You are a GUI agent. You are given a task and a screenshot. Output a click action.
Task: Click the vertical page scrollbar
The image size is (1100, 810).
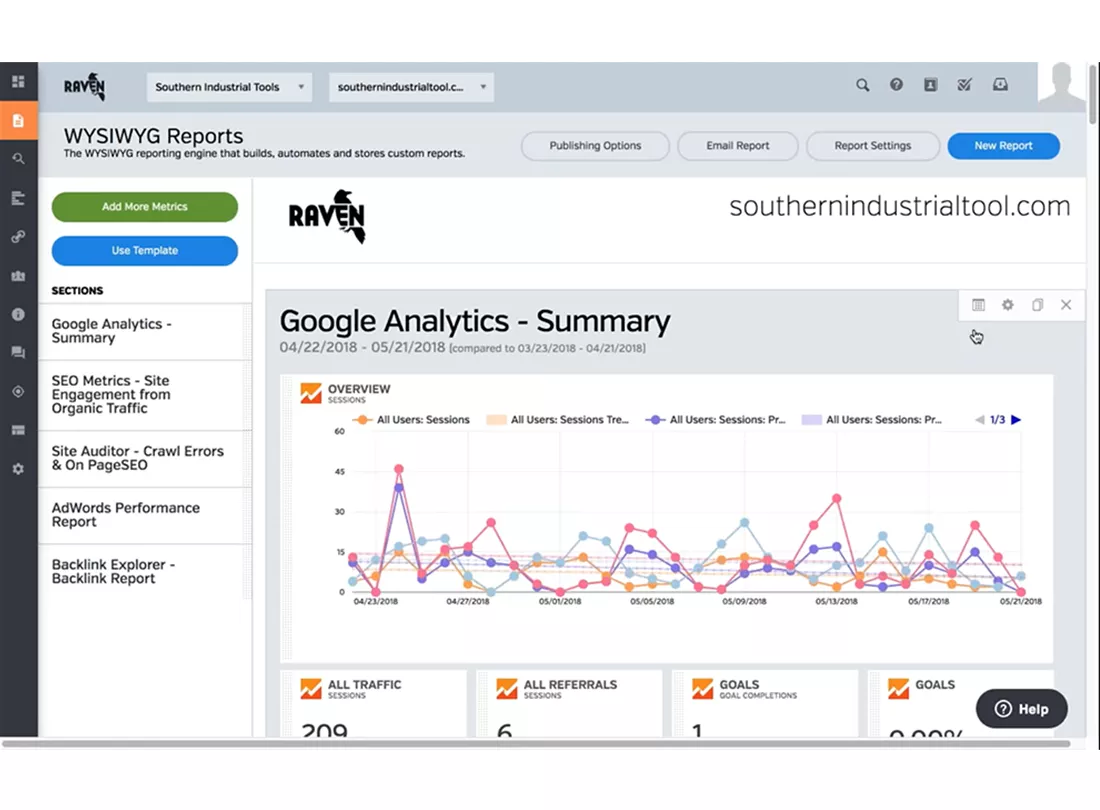tap(1093, 95)
